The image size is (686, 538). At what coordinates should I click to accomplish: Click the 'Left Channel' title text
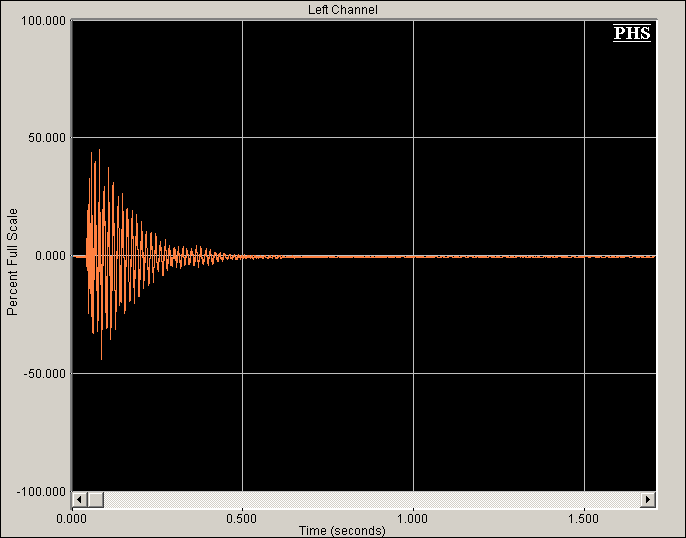(x=343, y=10)
